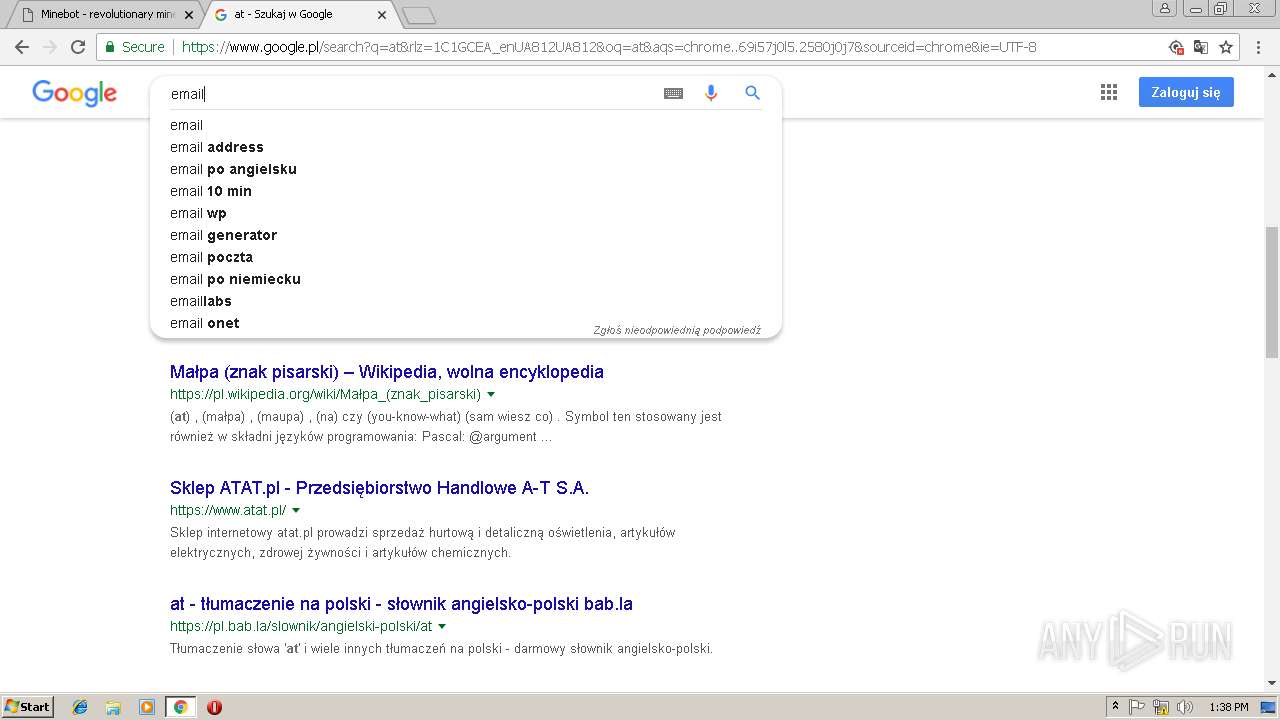Select the 'email po niemiecku' suggestion

pyautogui.click(x=466, y=279)
